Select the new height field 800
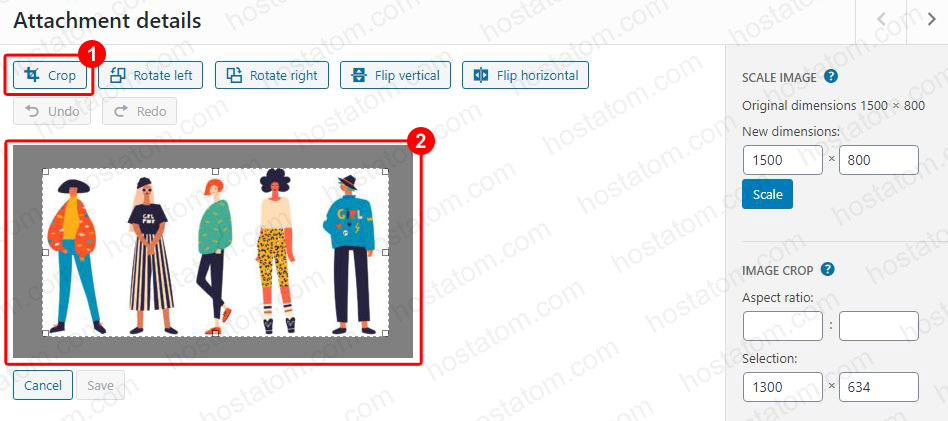Viewport: 948px width, 421px height. (878, 160)
